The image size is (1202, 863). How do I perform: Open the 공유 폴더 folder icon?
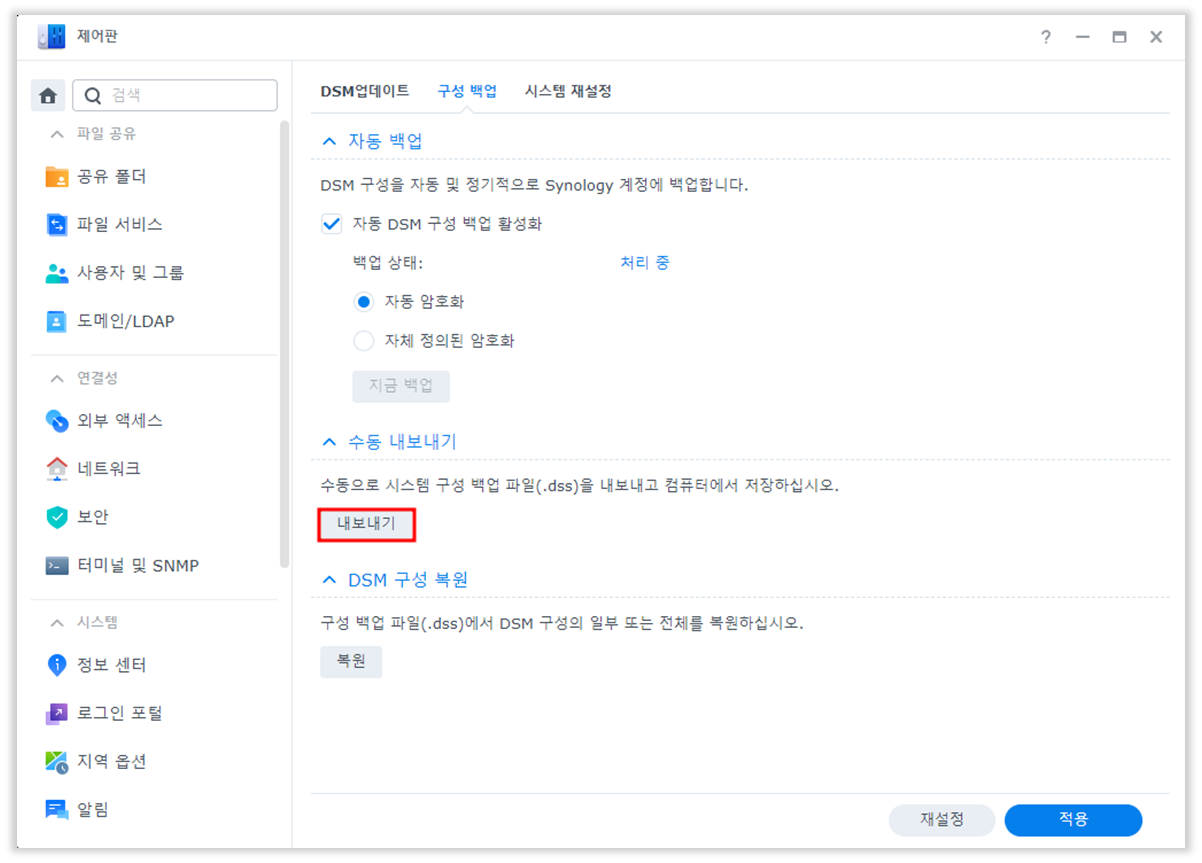tap(57, 177)
